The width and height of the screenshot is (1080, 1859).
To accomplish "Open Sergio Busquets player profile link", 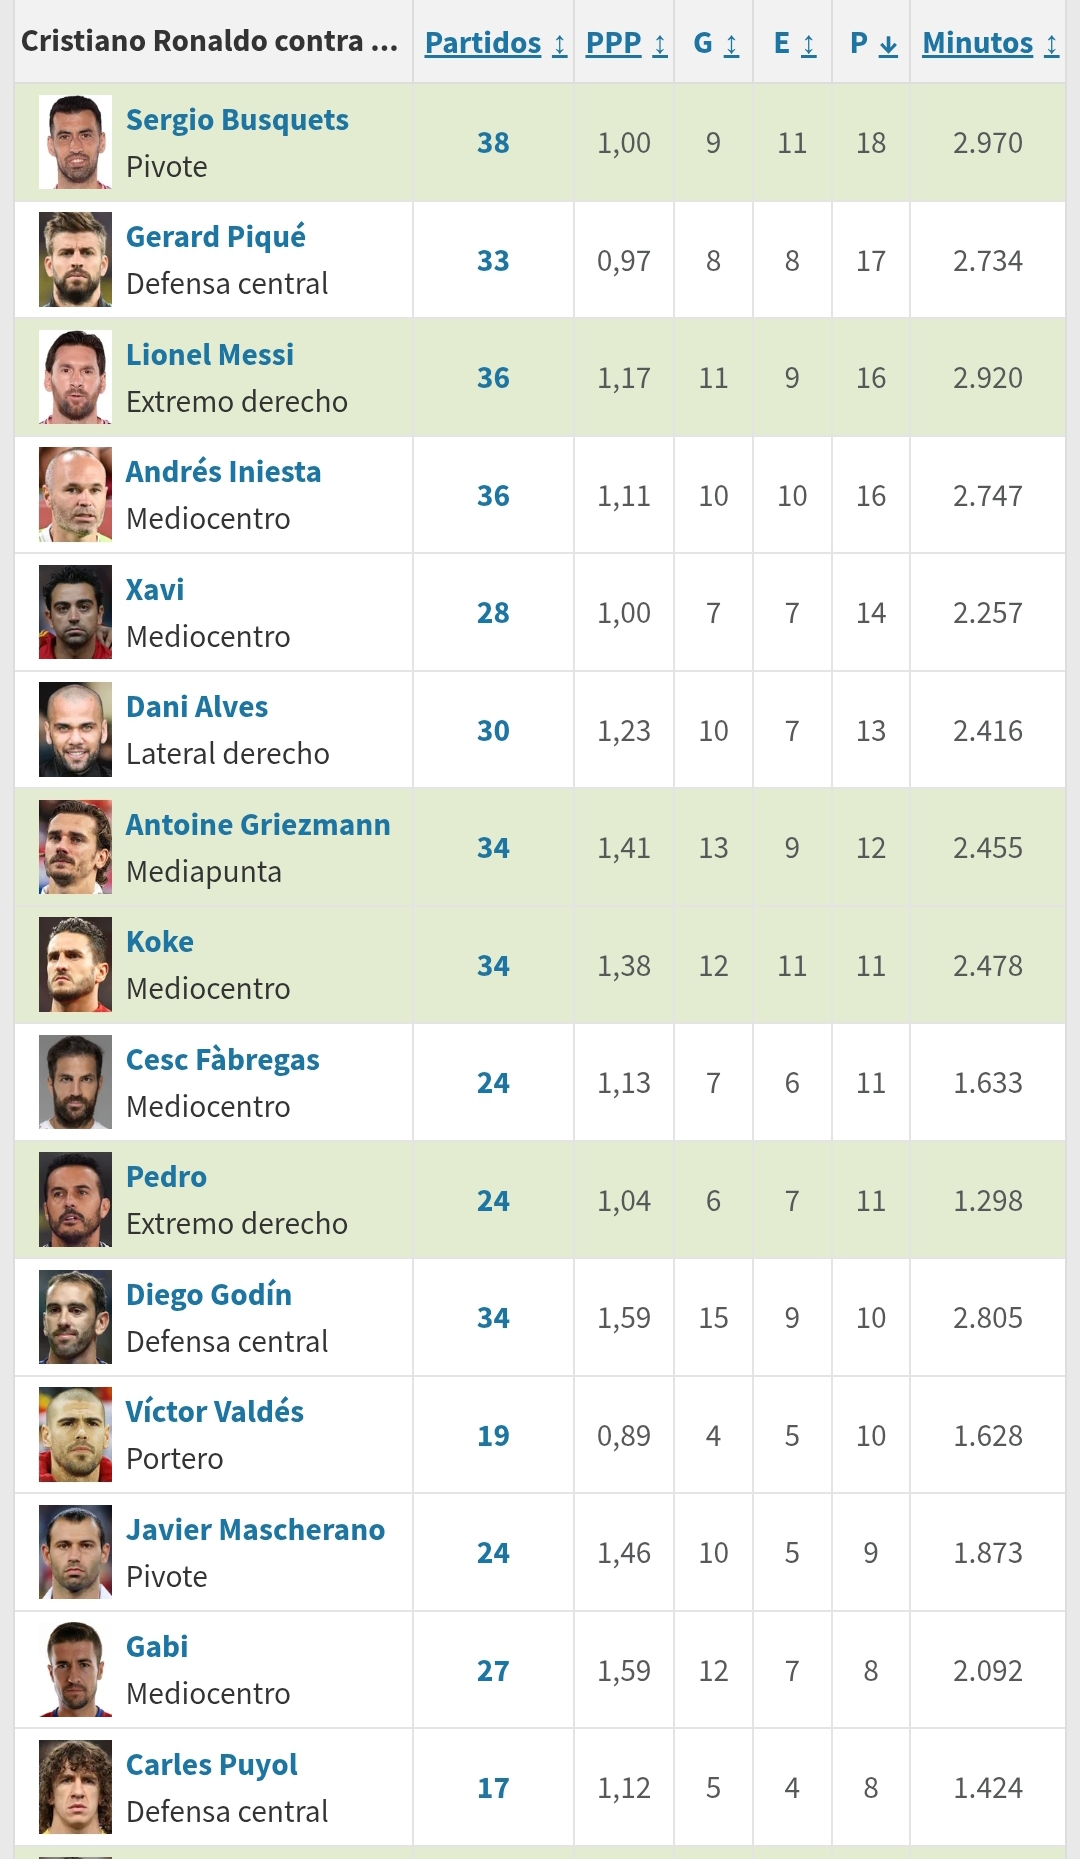I will pos(237,120).
